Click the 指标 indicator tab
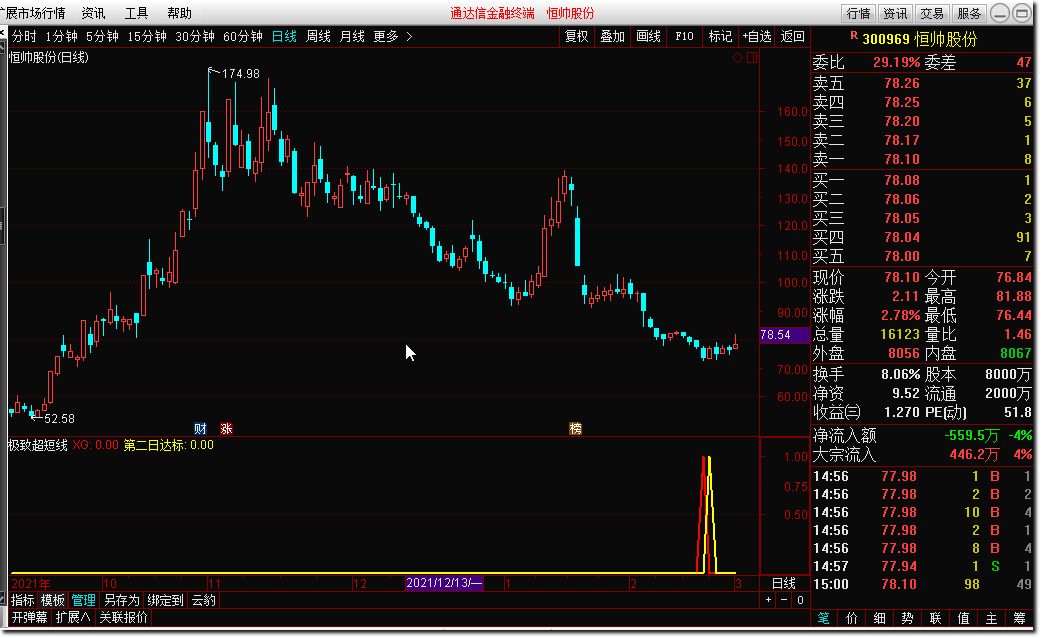Image resolution: width=1042 pixels, height=638 pixels. click(x=23, y=600)
